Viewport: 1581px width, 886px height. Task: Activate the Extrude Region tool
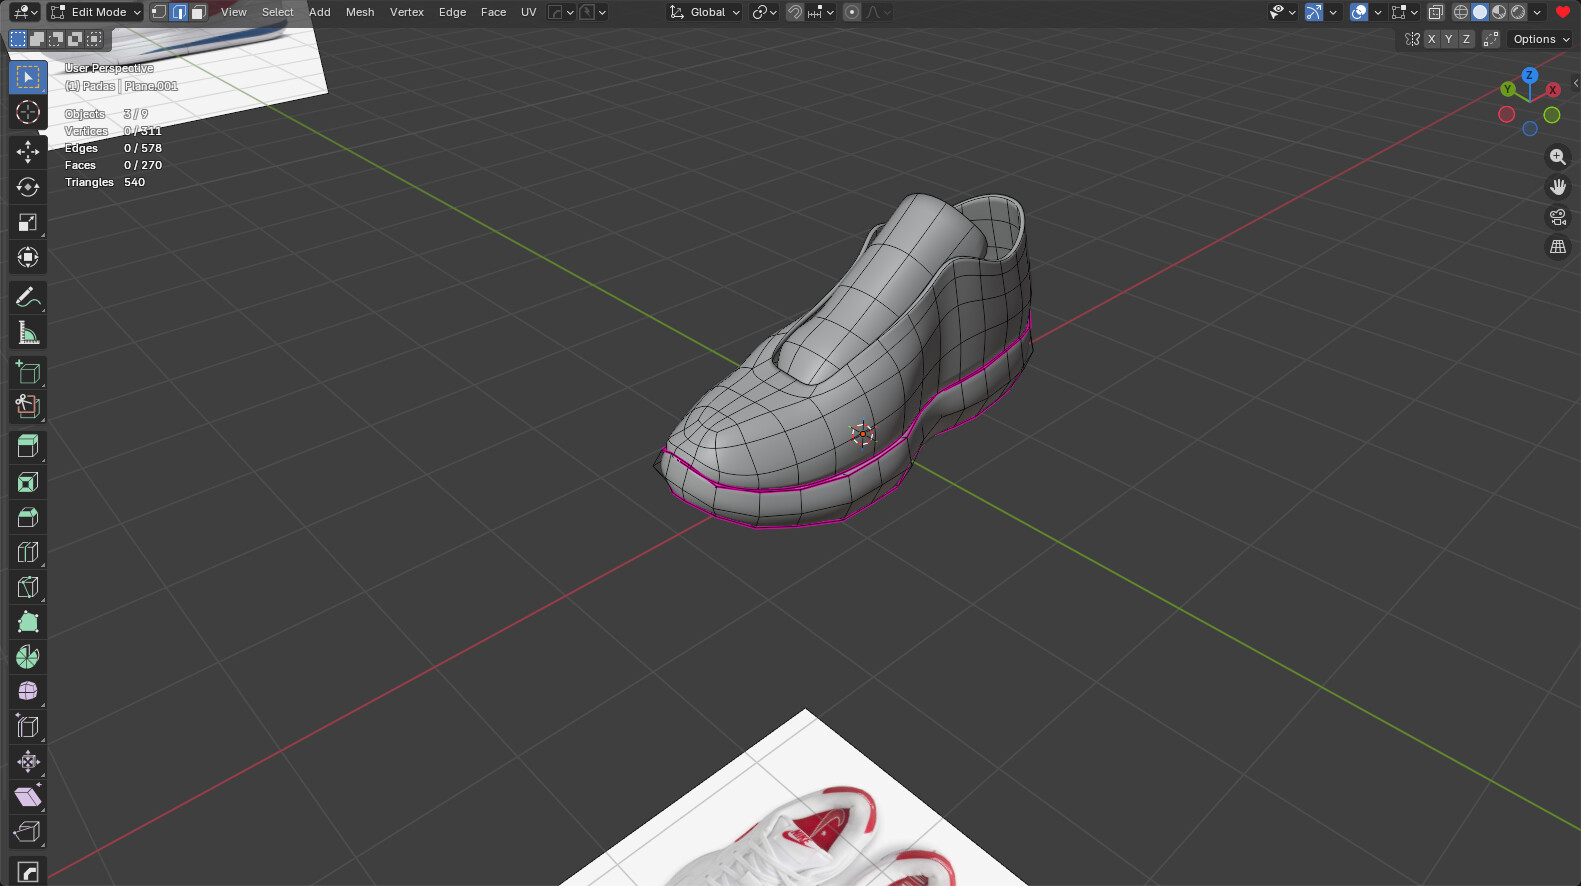pos(28,446)
